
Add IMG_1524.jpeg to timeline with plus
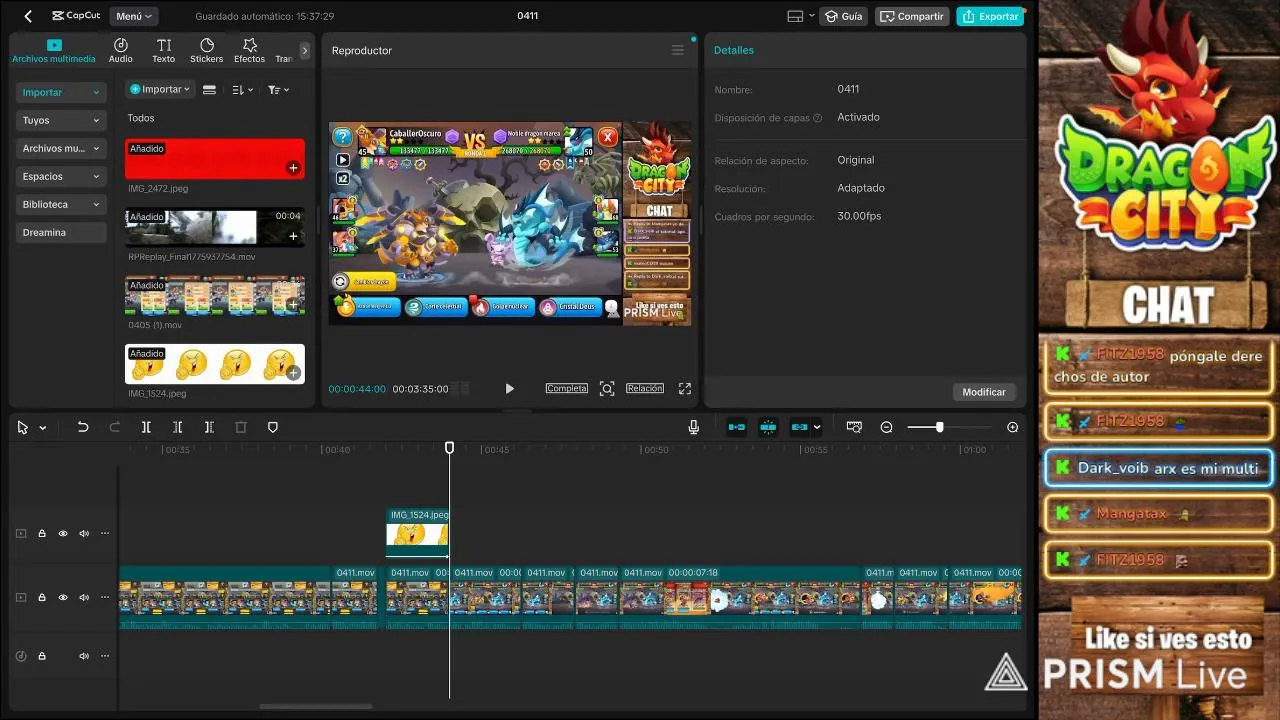tap(293, 373)
